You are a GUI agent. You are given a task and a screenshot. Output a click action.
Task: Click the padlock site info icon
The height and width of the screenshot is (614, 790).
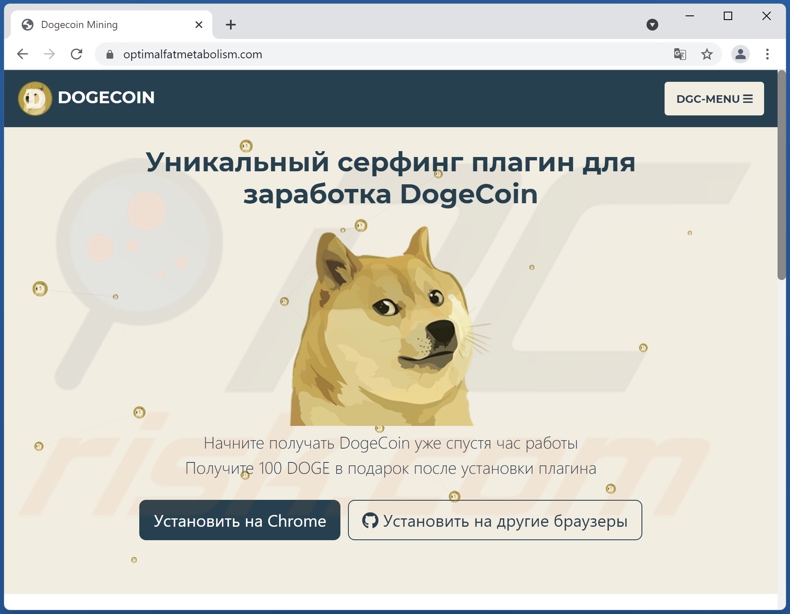pos(109,54)
